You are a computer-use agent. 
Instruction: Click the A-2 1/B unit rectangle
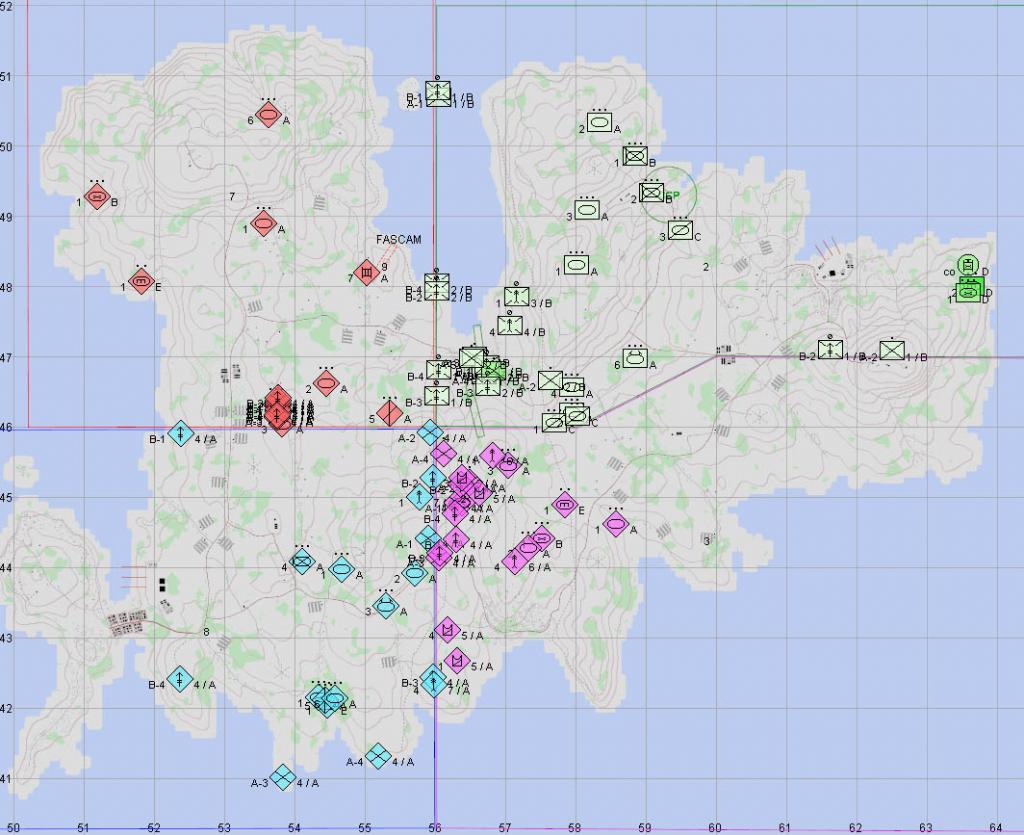tap(892, 350)
